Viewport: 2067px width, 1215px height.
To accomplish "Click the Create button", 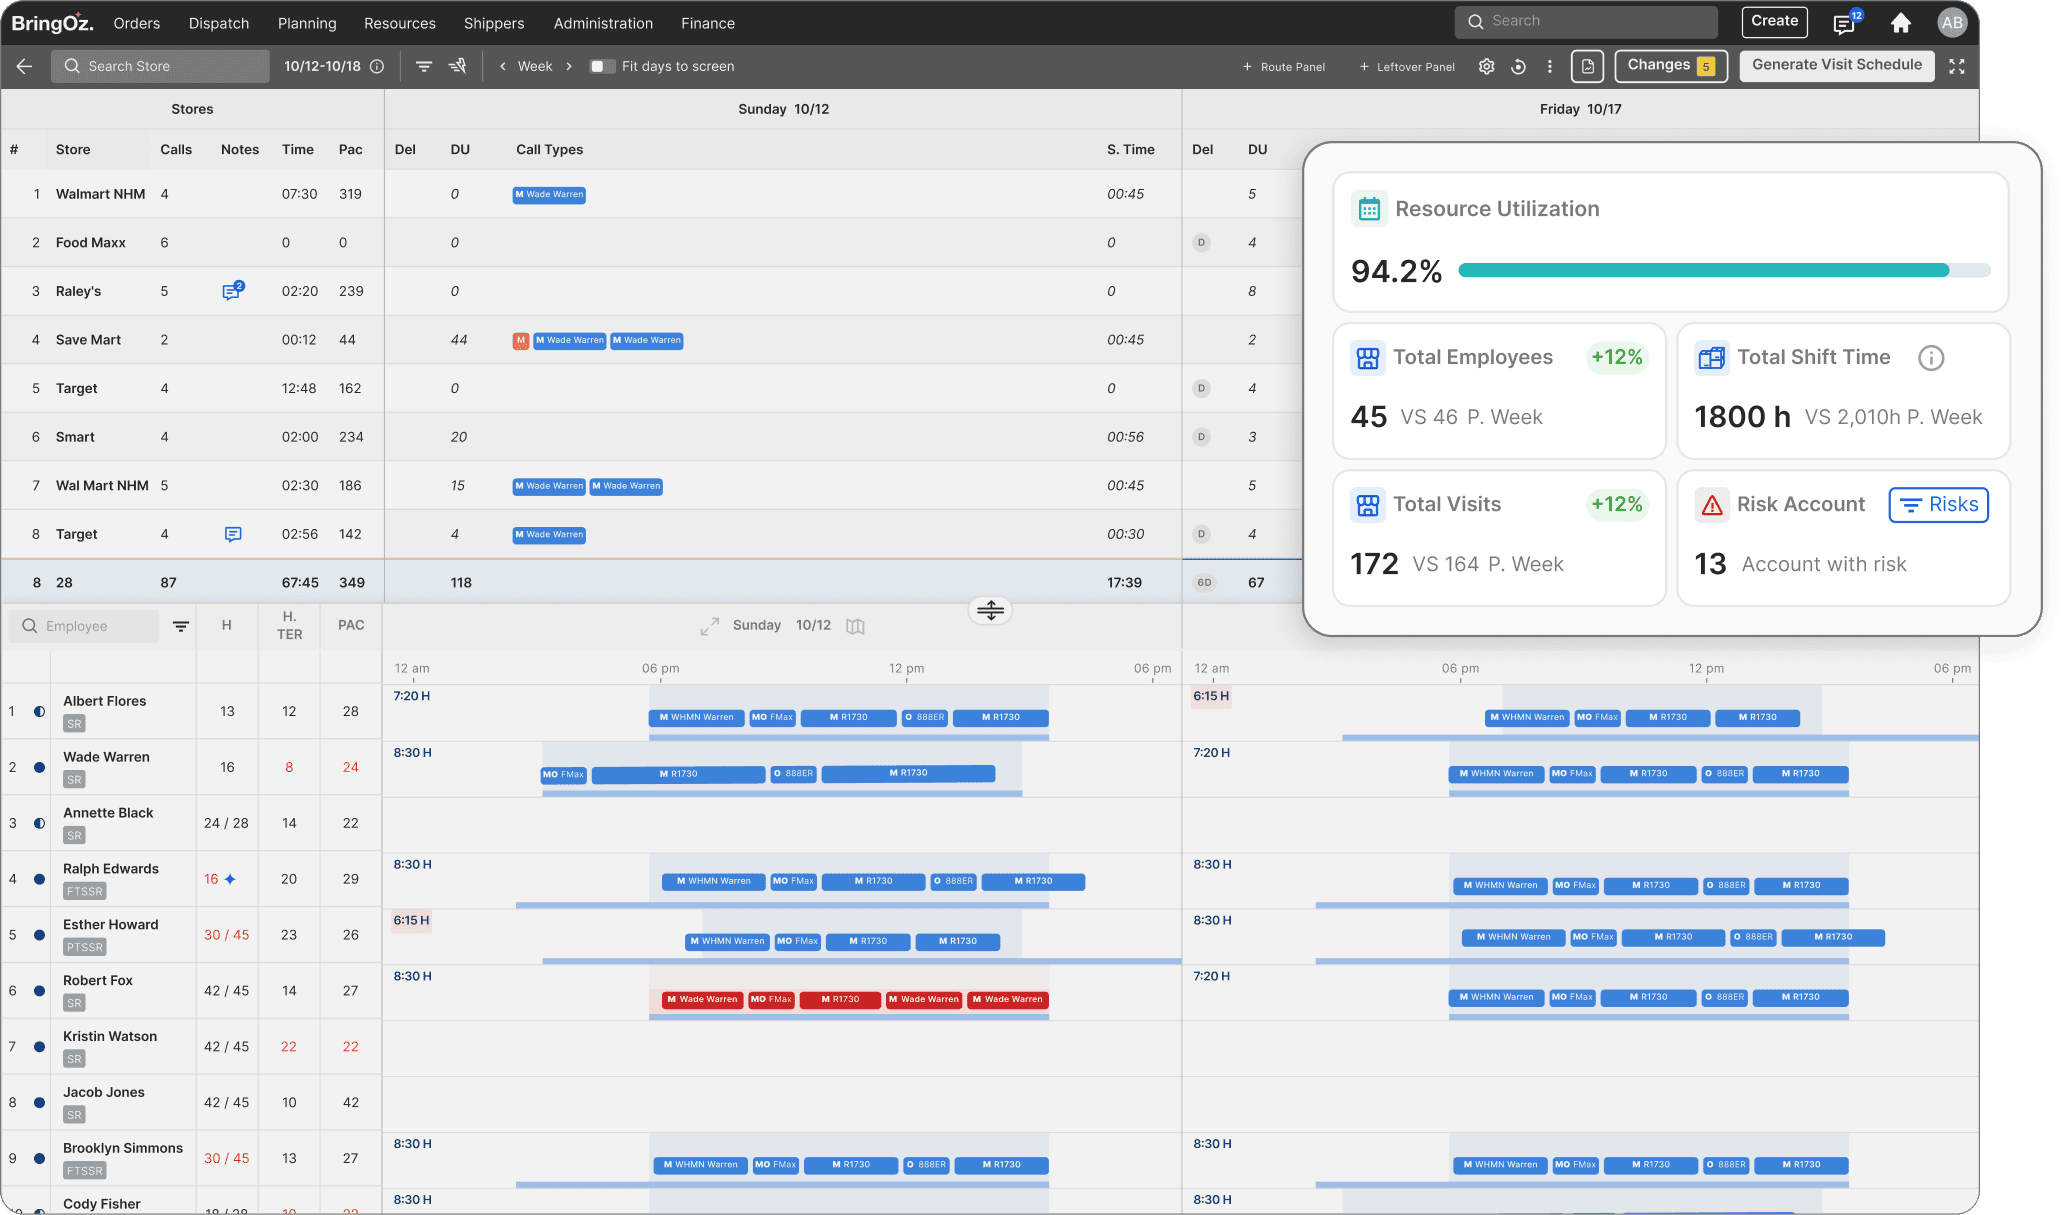I will 1775,21.
